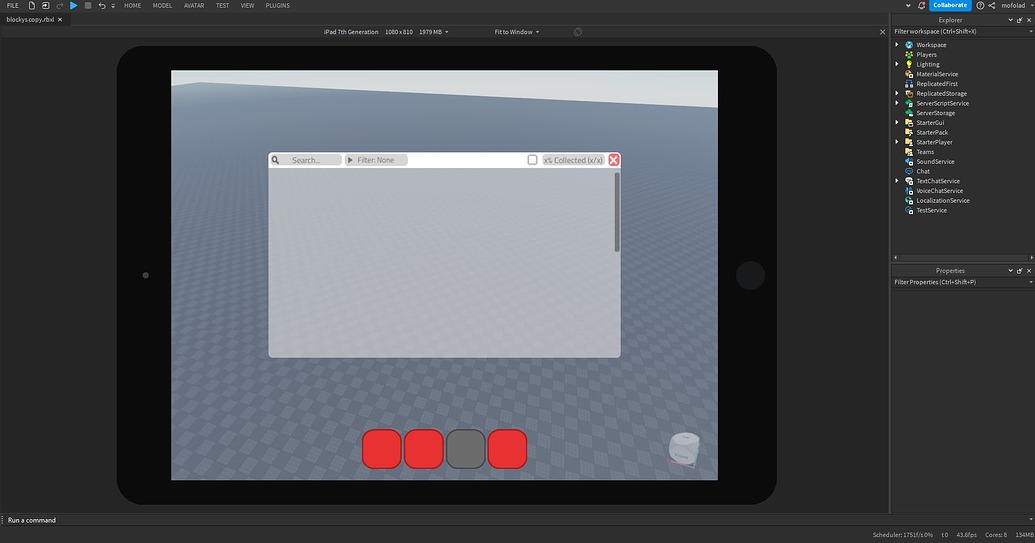1035x543 pixels.
Task: Create a new file with the blank page icon
Action: click(x=31, y=5)
